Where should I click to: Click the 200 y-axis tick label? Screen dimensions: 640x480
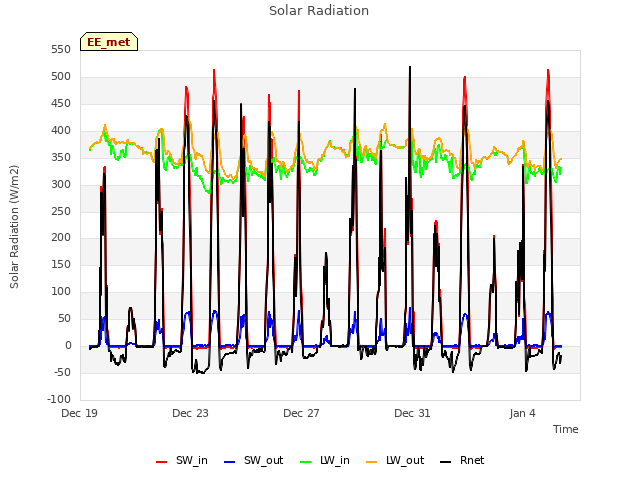[61, 238]
